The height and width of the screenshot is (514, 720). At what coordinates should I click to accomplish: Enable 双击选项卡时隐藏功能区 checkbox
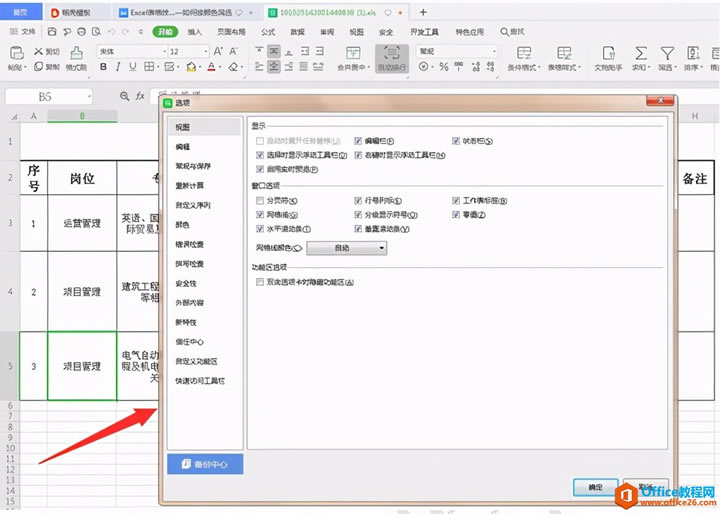tap(260, 282)
